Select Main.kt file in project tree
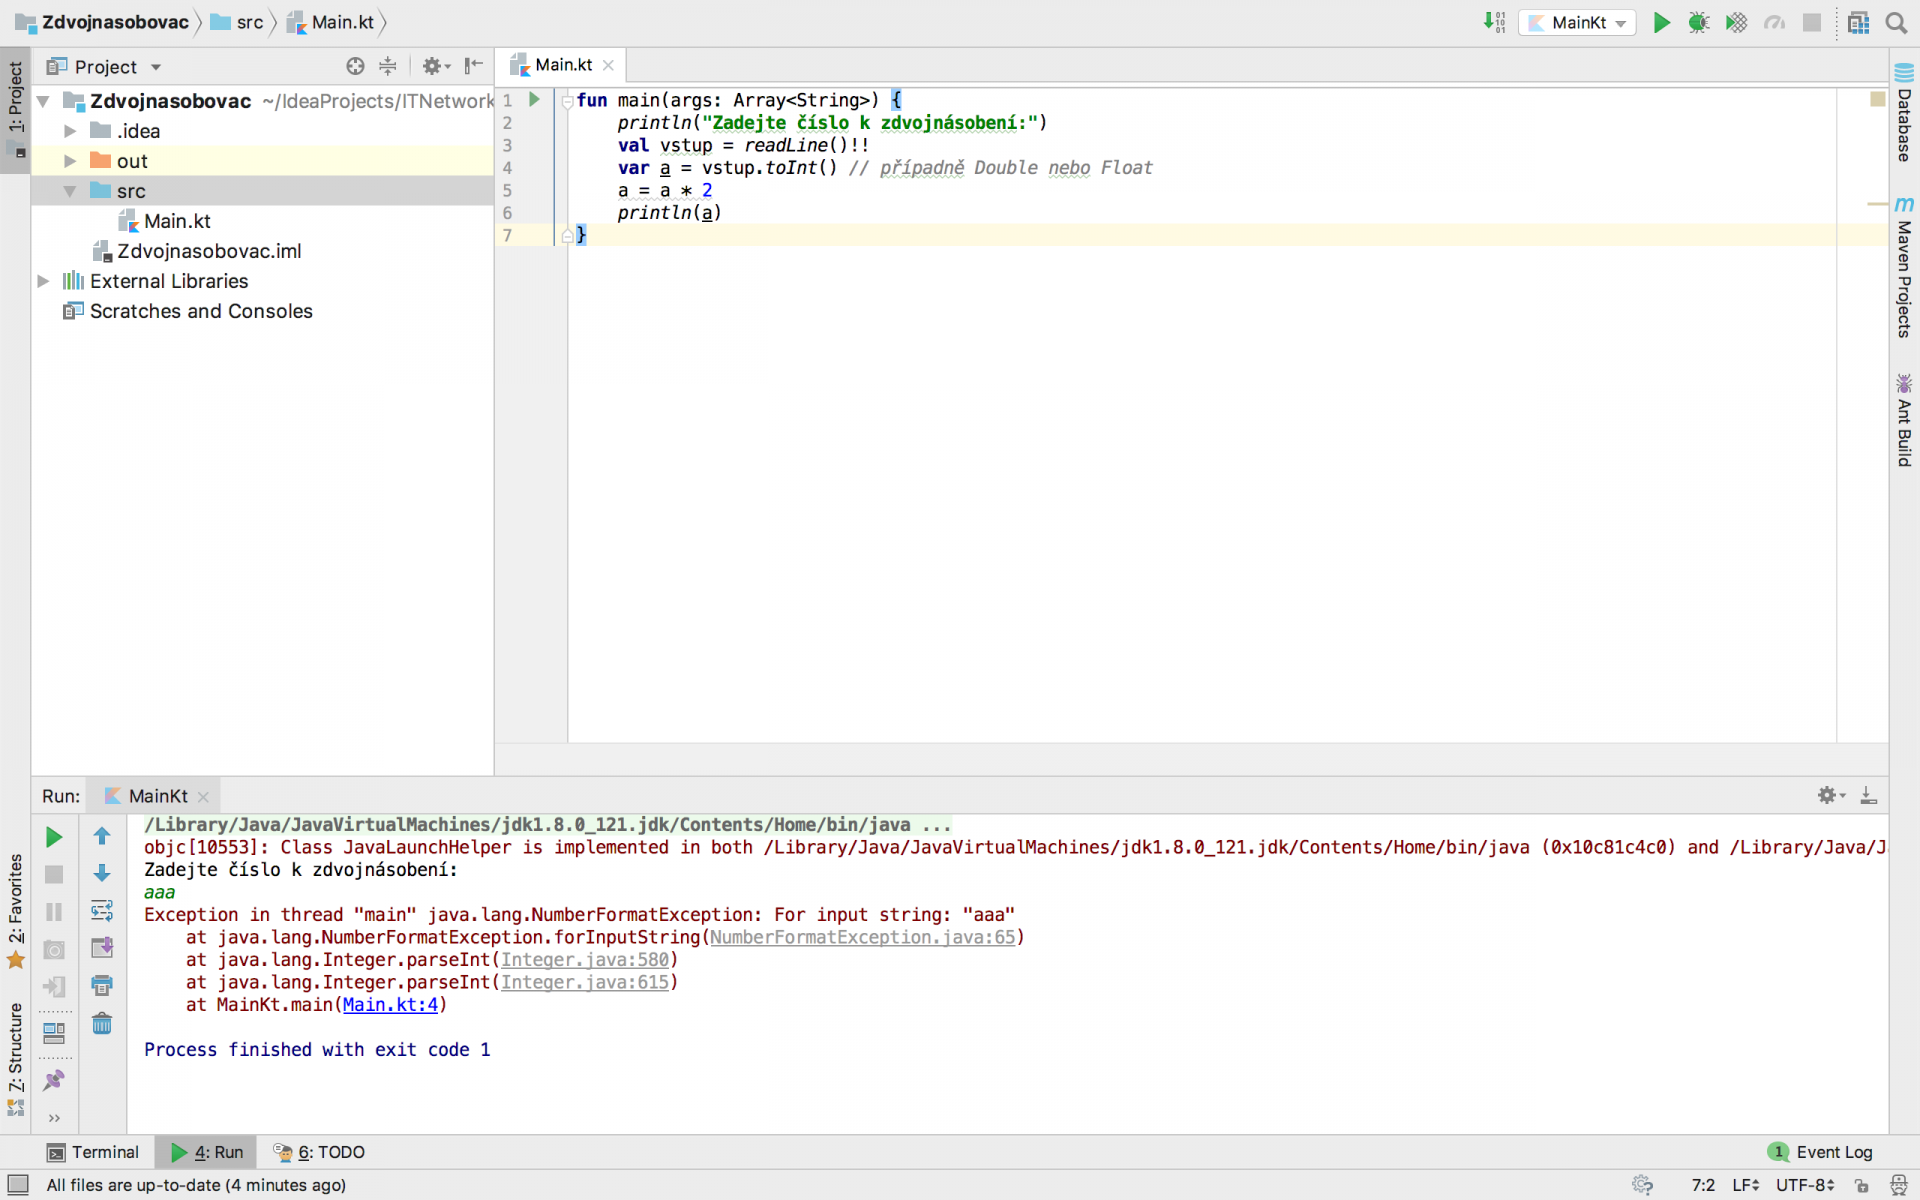The height and width of the screenshot is (1200, 1920). pos(177,221)
